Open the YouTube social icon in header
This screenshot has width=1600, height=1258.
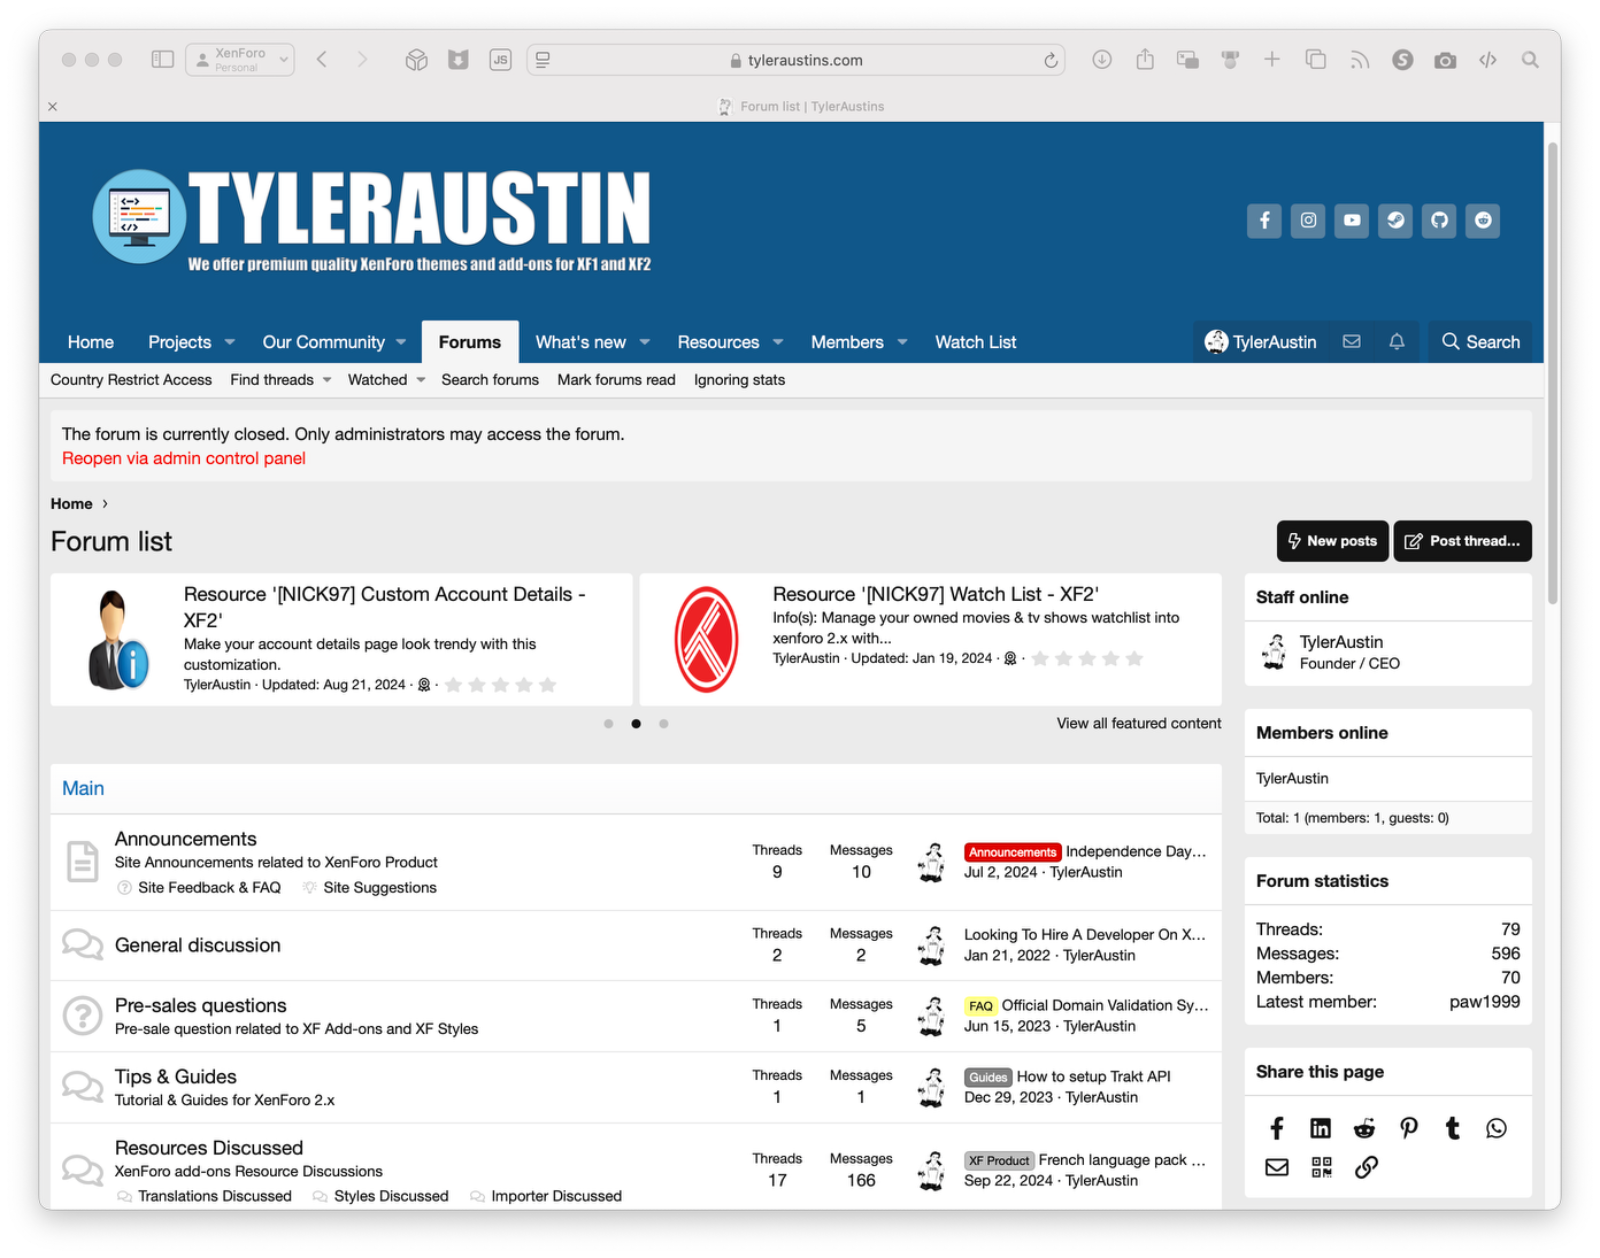[x=1352, y=220]
